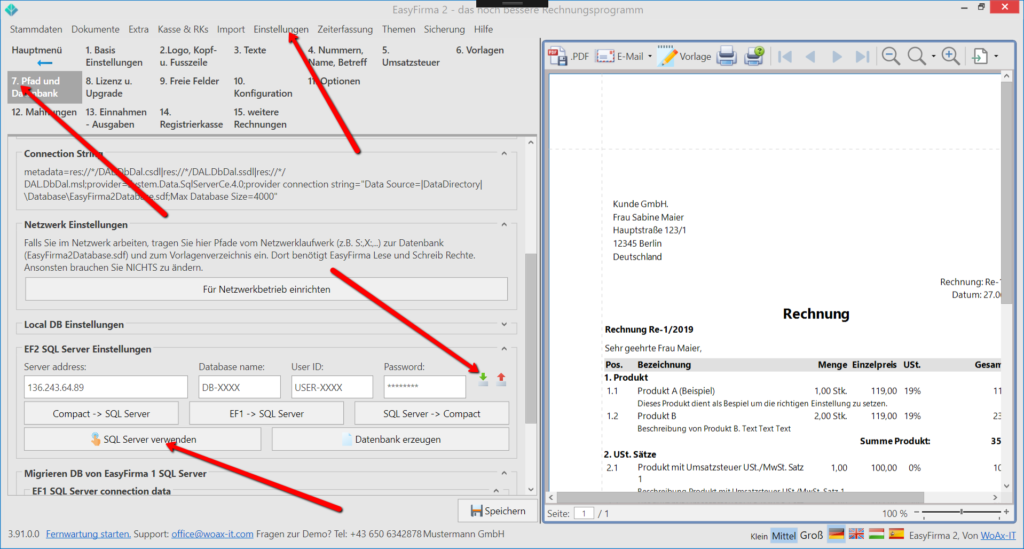Collapse Migrieren DB von EasyFirma 1 section

(504, 473)
